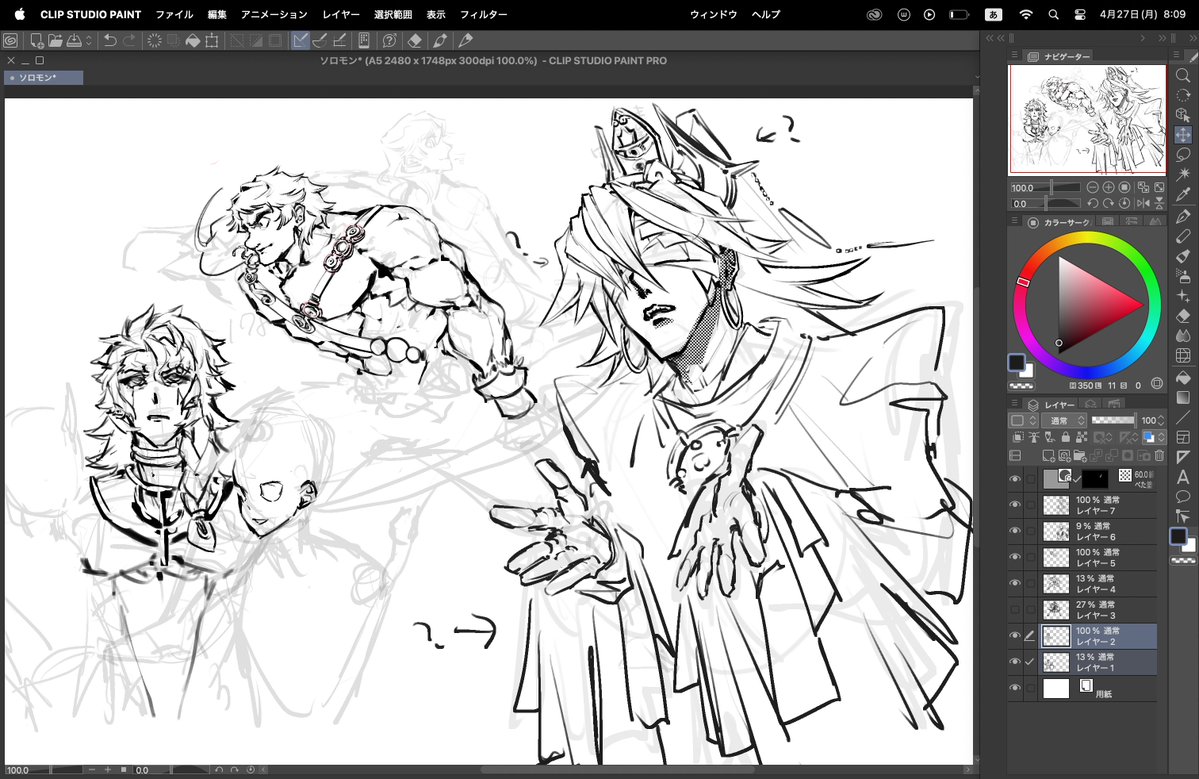Select レイヤー 4 in the layer list
This screenshot has height=779, width=1199.
tap(1099, 583)
